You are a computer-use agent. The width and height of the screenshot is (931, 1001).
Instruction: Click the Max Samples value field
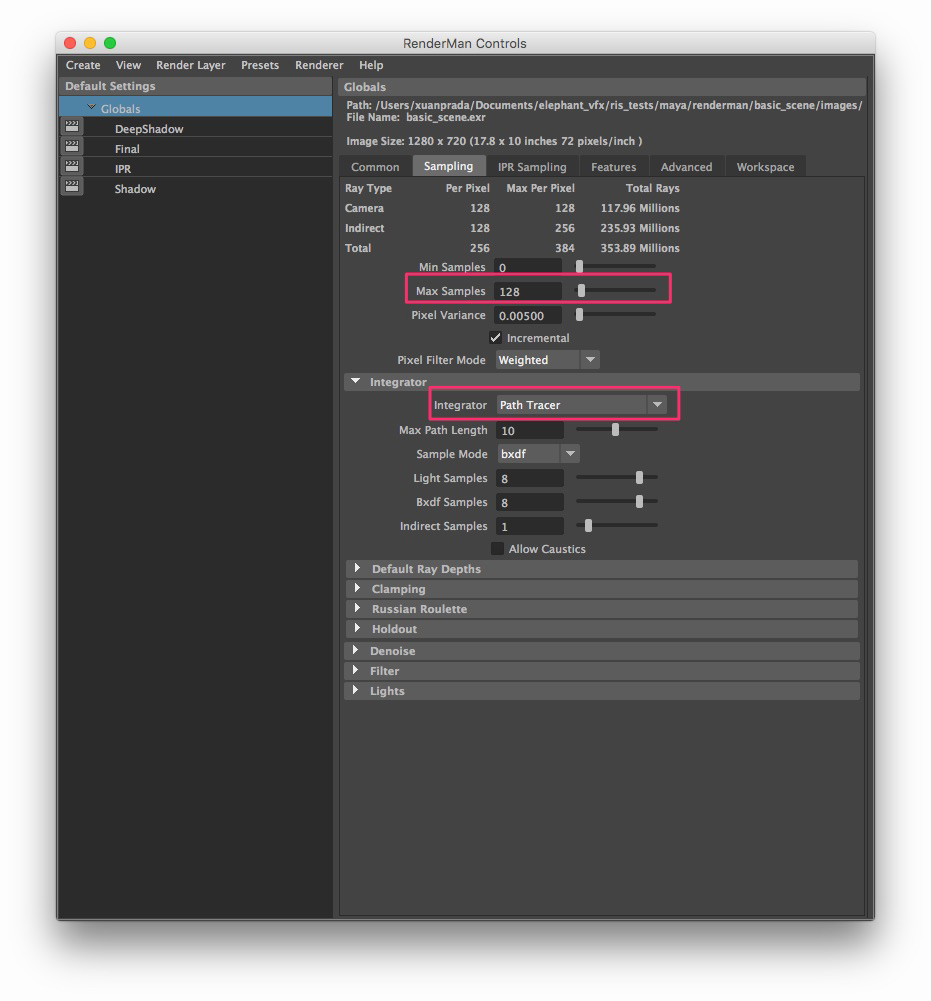pyautogui.click(x=528, y=291)
